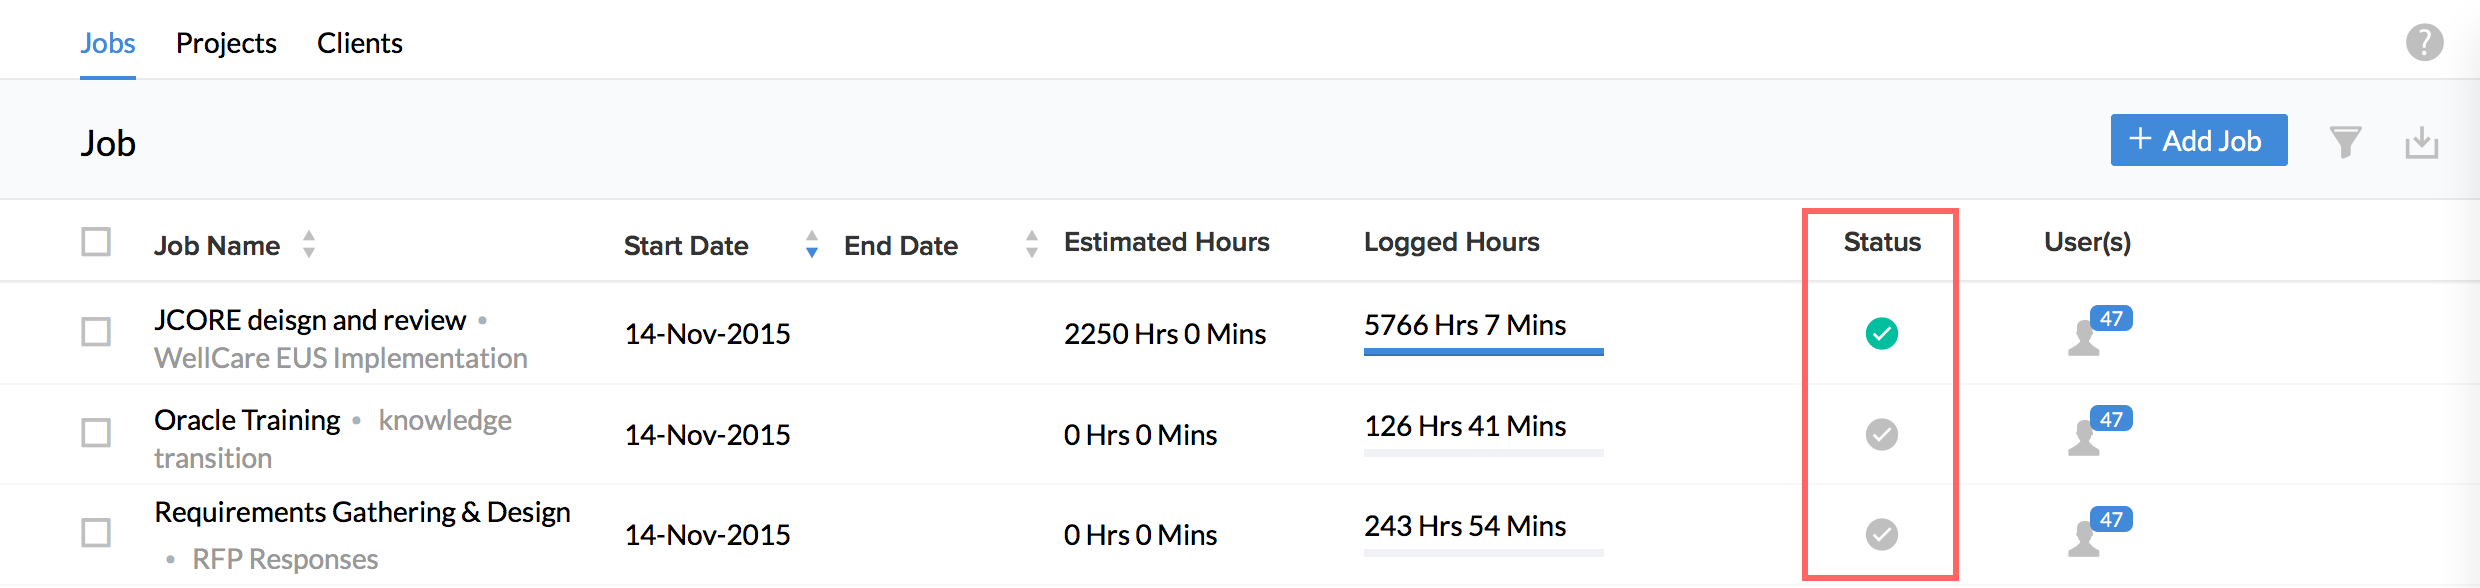
Task: Sort by Start Date arrows
Action: coord(812,244)
